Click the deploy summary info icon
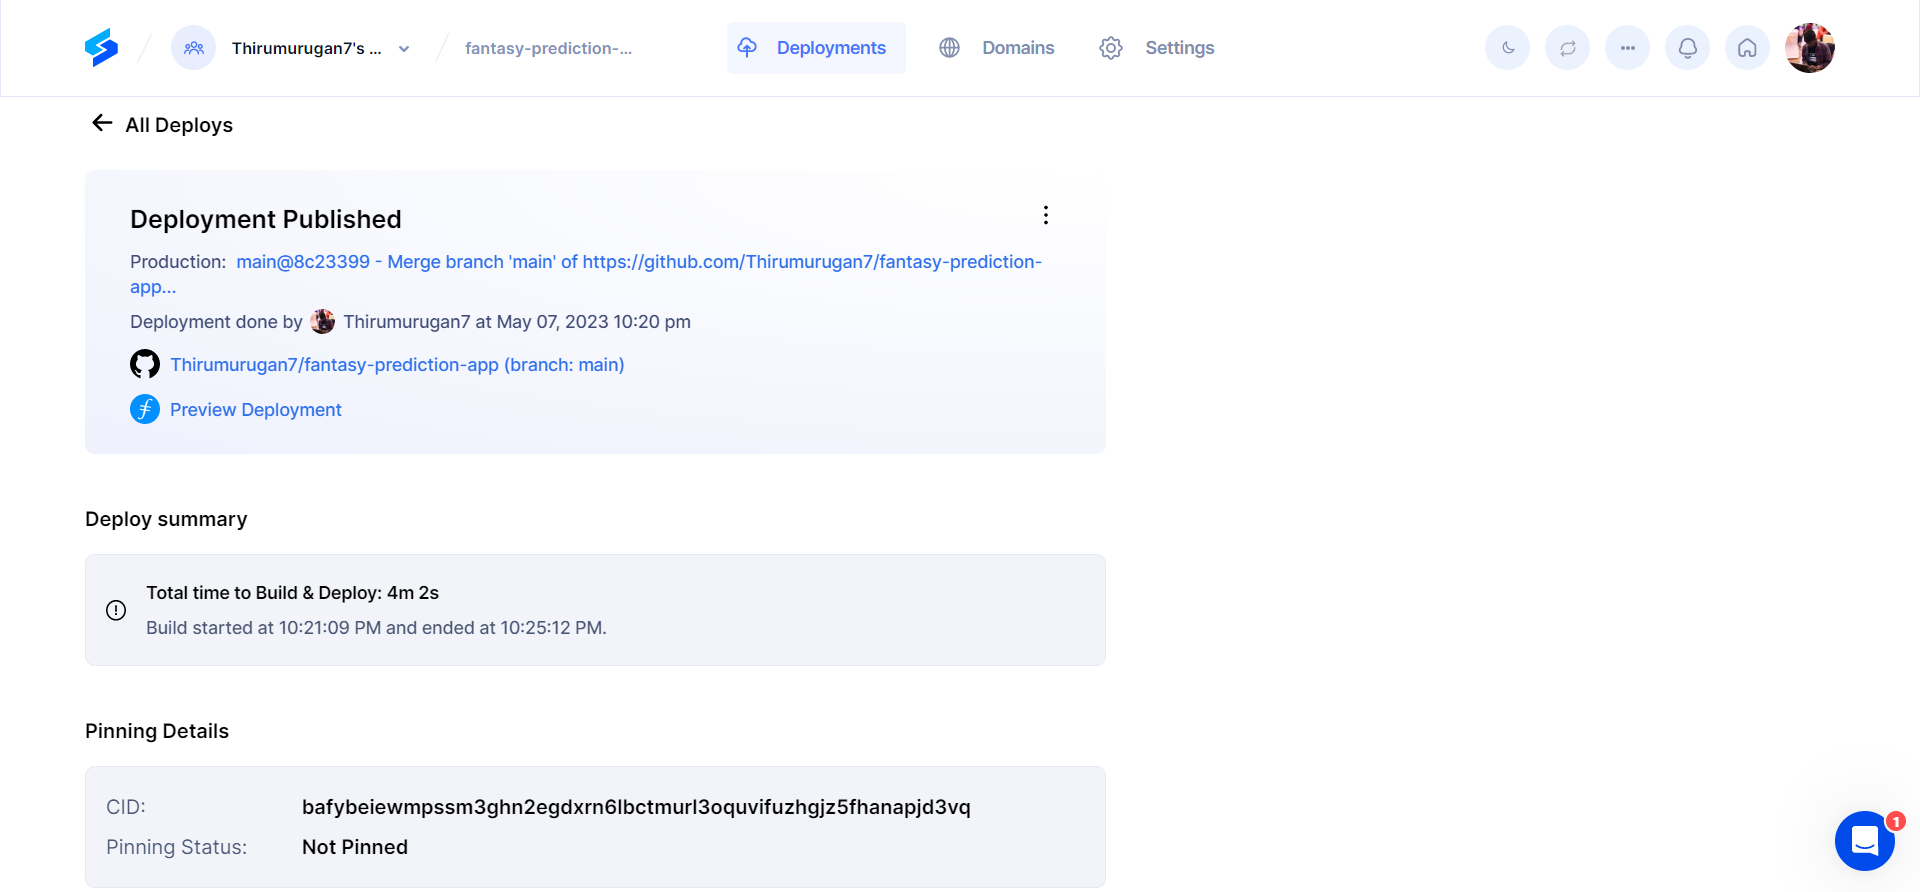Screen dimensions: 1920x892 116,610
